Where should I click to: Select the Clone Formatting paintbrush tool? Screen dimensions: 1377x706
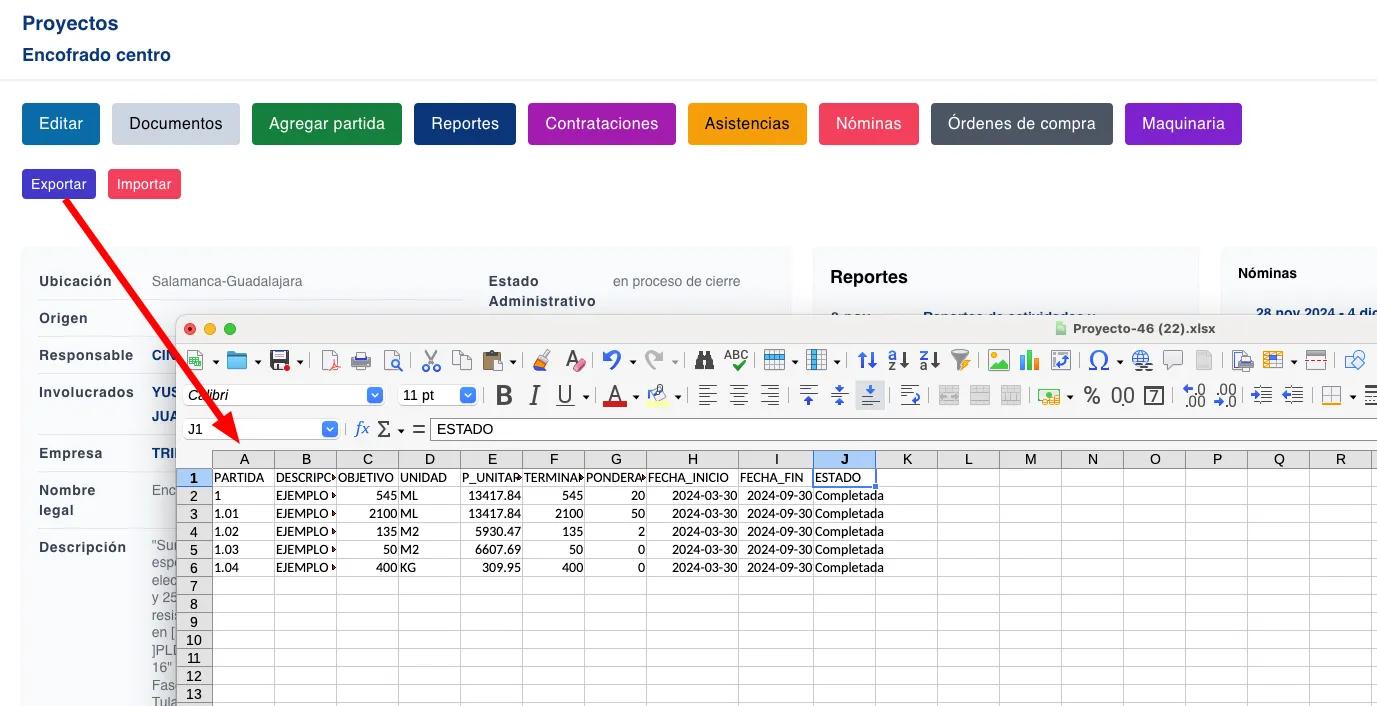pyautogui.click(x=541, y=361)
